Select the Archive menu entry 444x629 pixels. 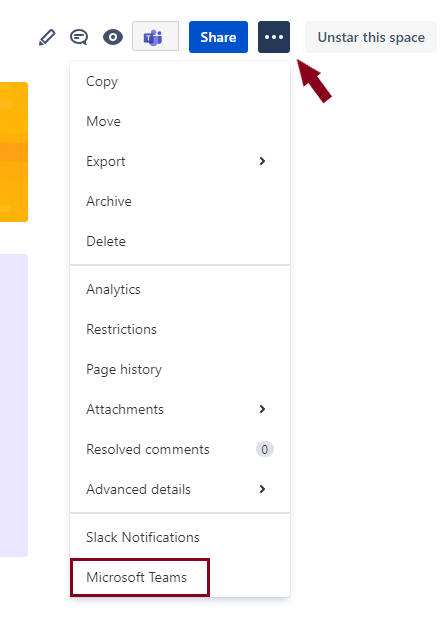click(x=180, y=201)
